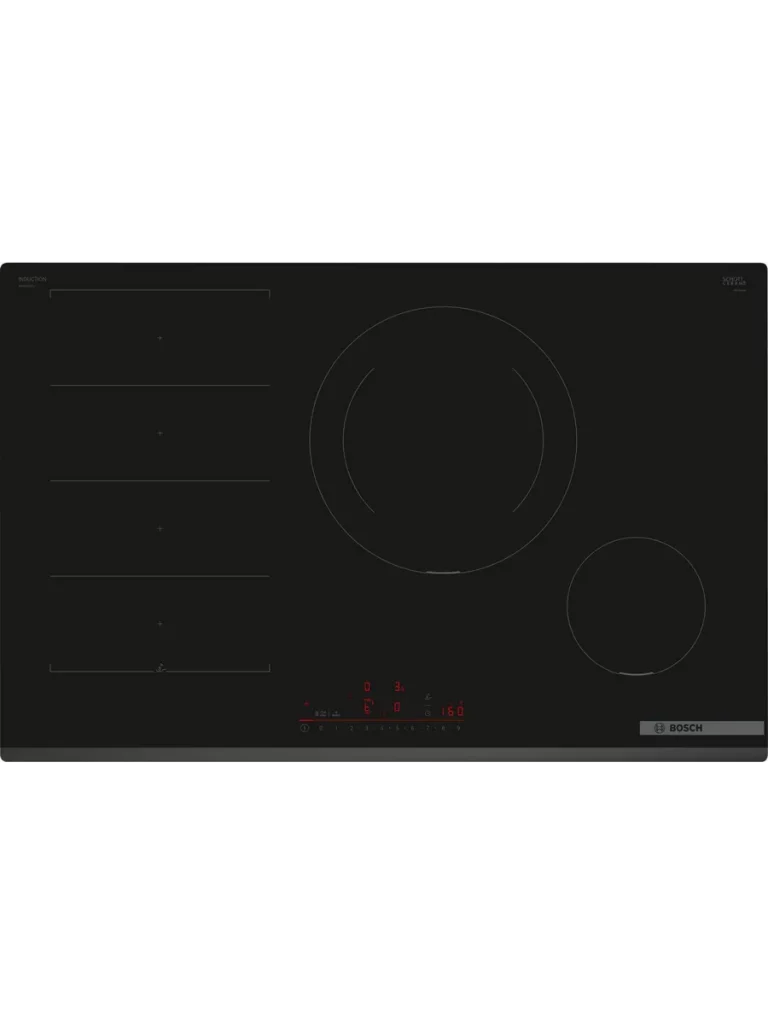
Task: Tap the Bosch logo badge
Action: (701, 728)
